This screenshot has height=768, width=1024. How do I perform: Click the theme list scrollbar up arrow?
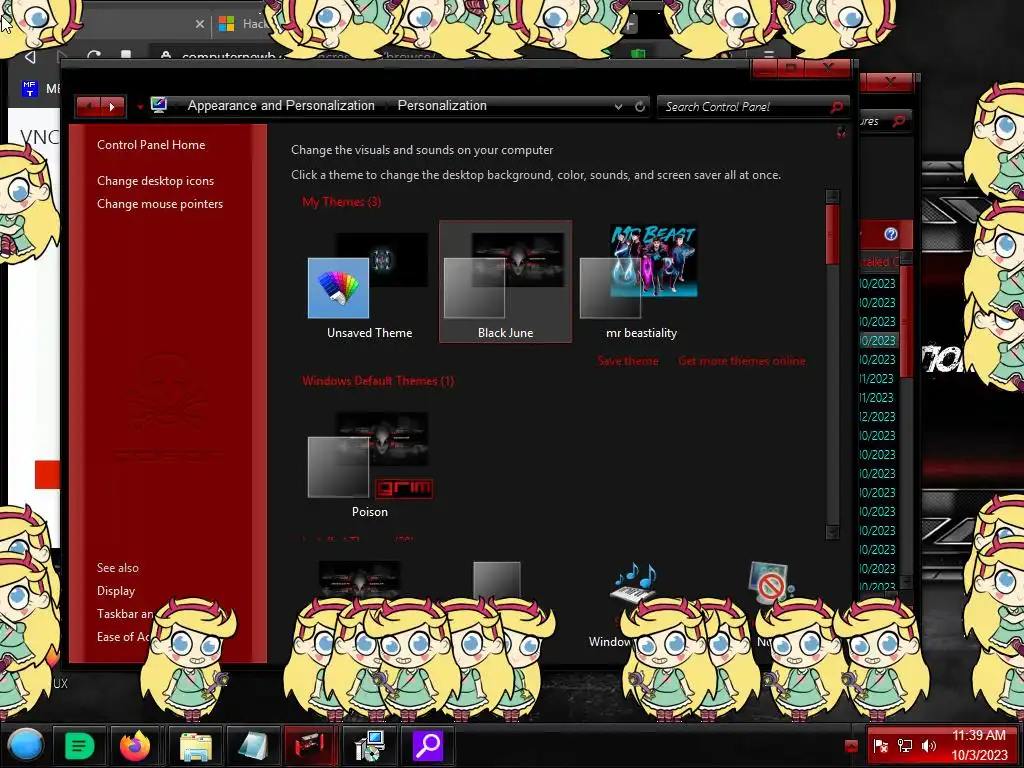[832, 196]
